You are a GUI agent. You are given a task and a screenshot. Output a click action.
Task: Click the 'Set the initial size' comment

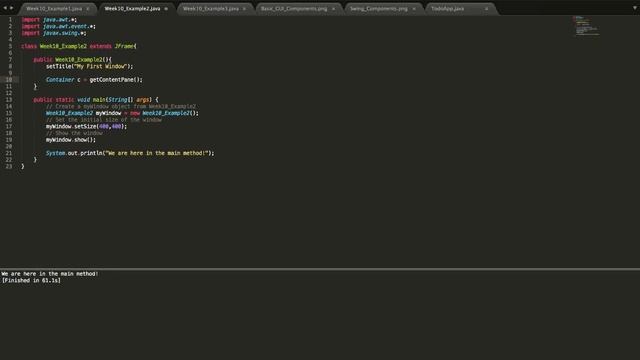click(104, 120)
